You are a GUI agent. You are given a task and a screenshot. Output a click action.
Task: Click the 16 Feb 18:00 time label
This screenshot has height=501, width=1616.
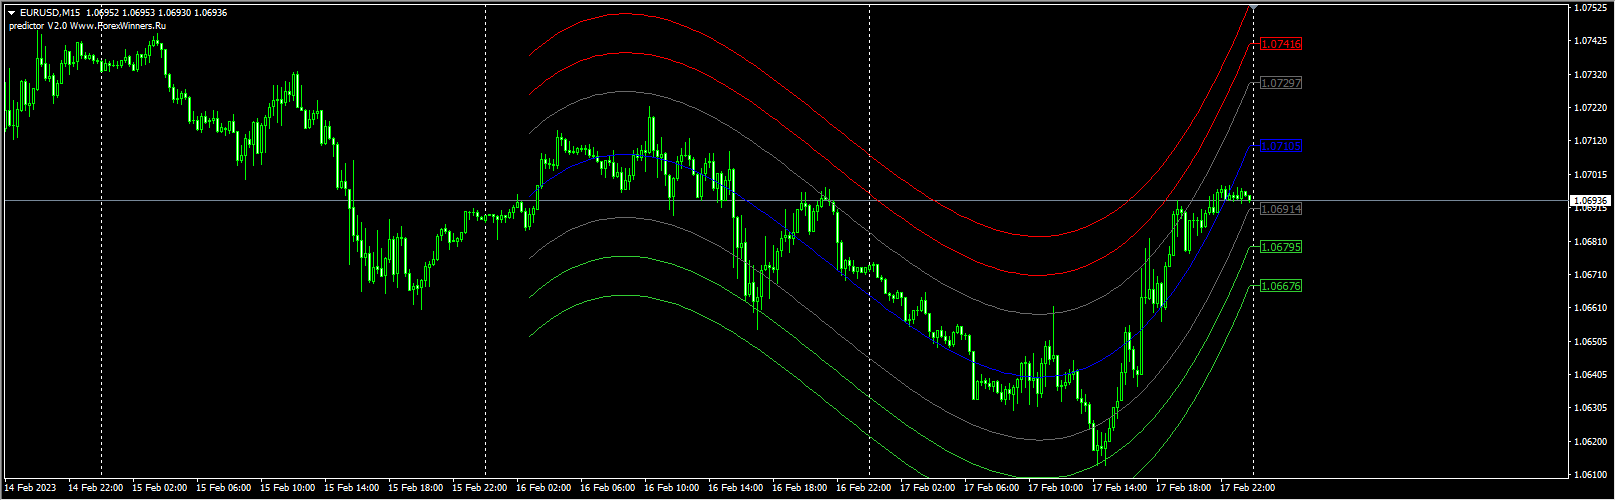(800, 489)
